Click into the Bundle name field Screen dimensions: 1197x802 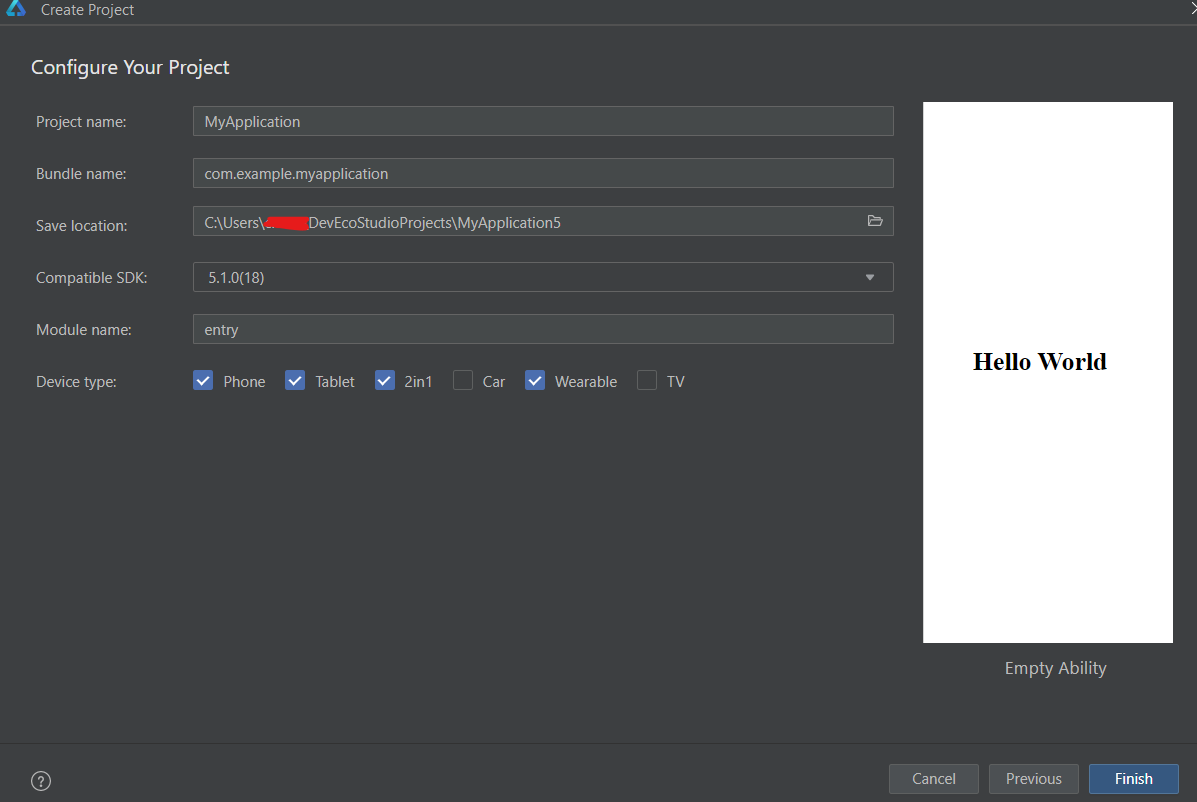point(543,173)
